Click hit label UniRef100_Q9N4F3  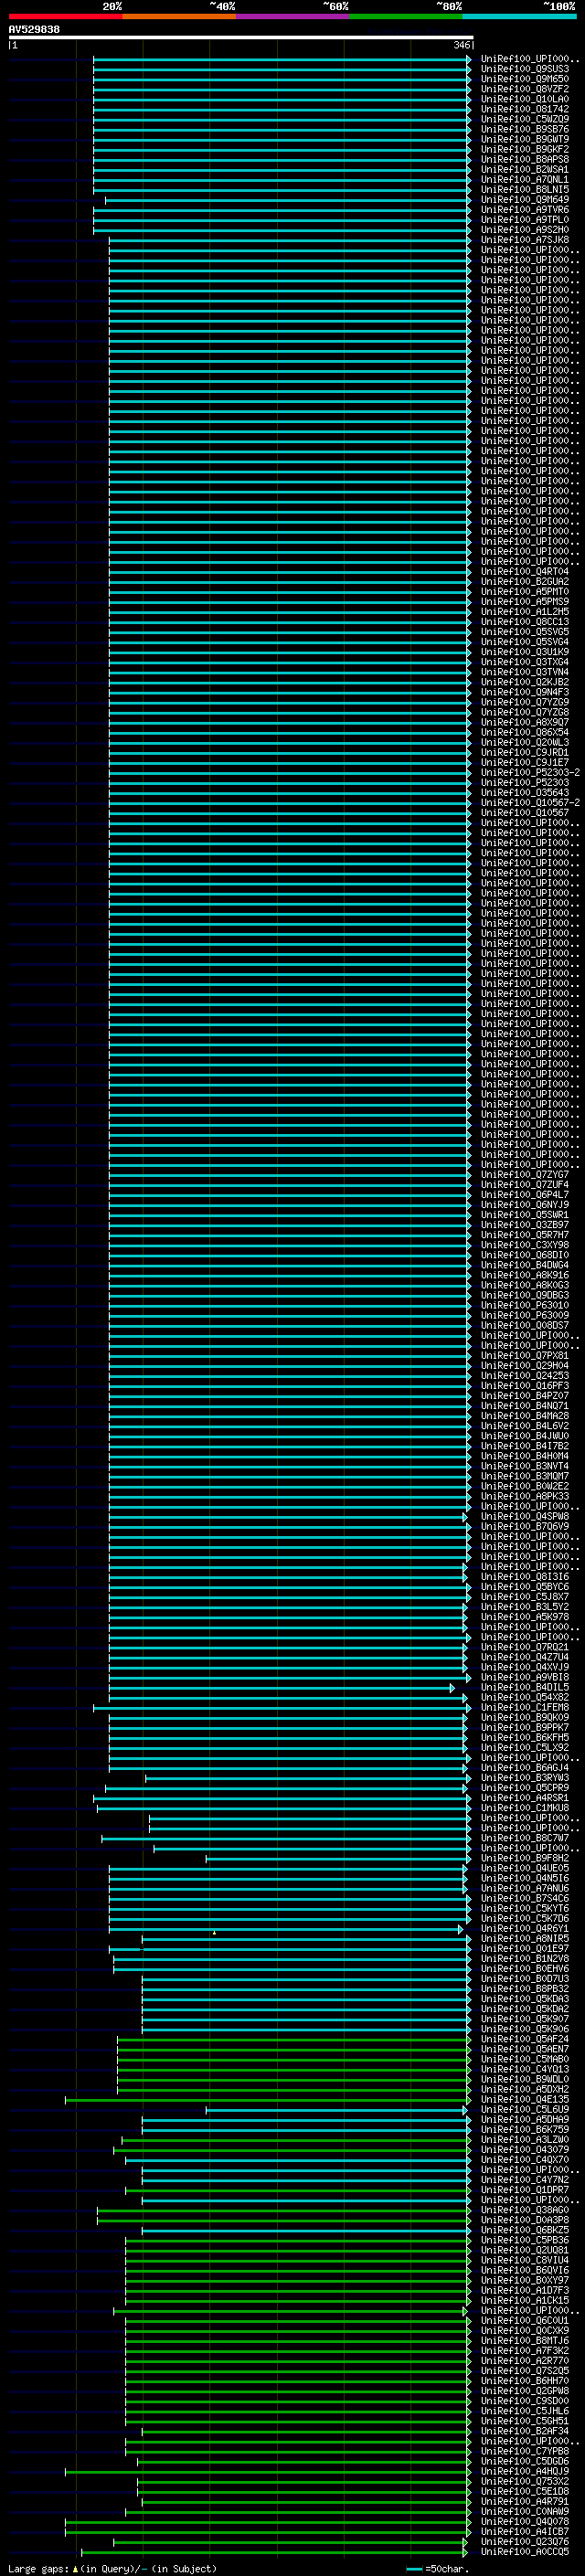click(525, 692)
